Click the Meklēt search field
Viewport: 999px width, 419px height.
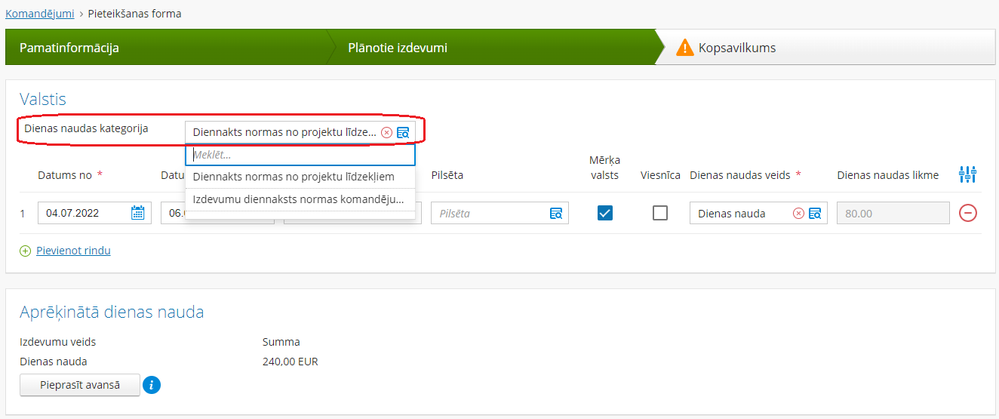(300, 155)
